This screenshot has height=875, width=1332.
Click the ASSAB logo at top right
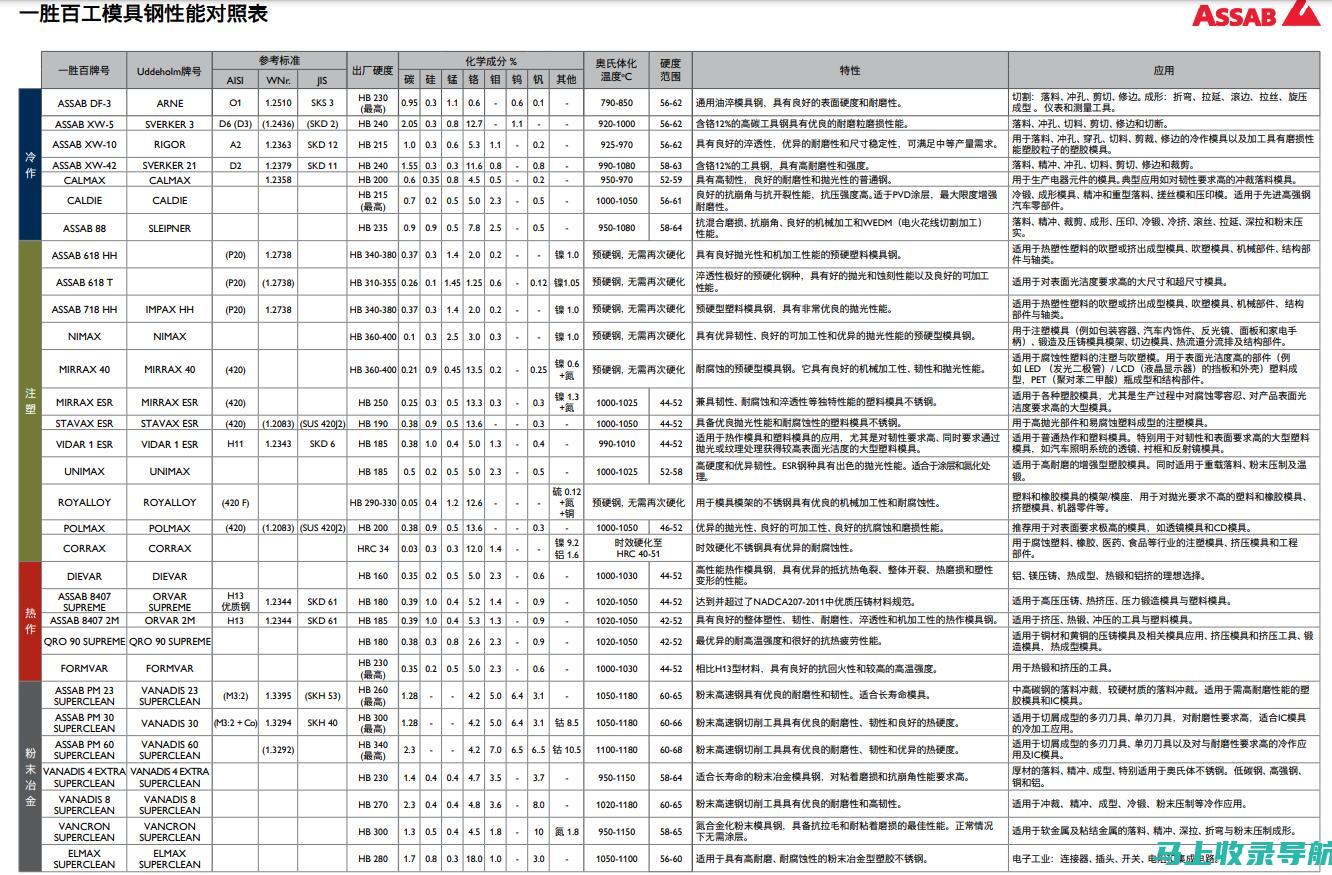1256,14
